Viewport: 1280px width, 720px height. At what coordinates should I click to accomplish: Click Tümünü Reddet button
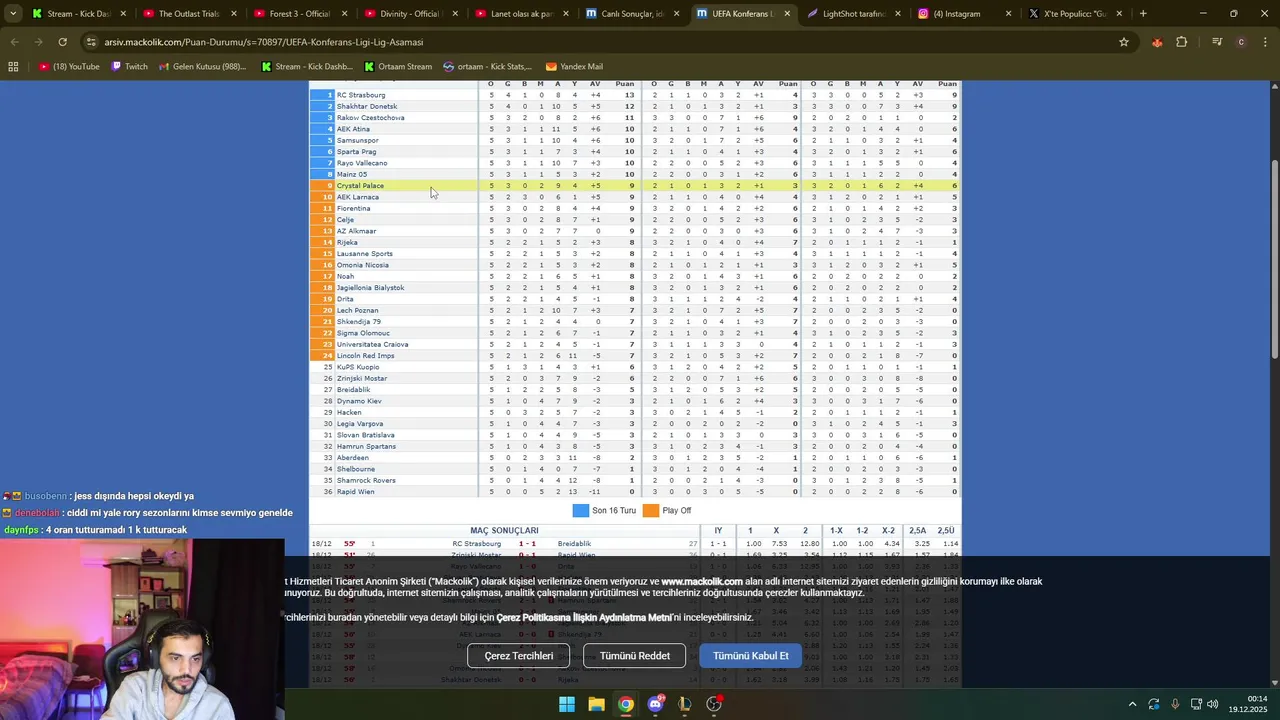click(634, 656)
